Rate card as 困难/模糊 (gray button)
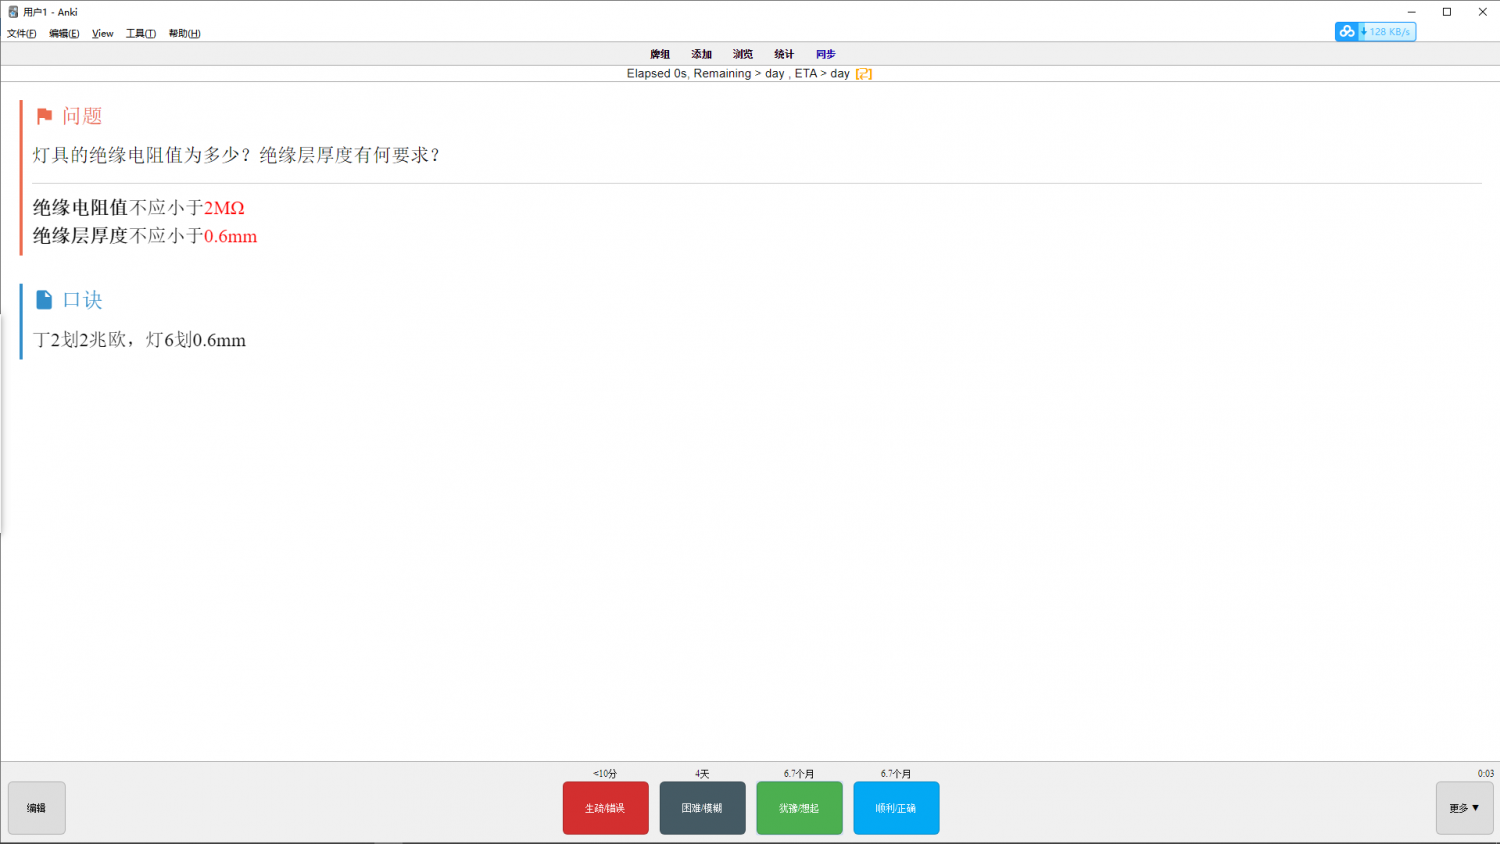1500x844 pixels. pos(702,808)
